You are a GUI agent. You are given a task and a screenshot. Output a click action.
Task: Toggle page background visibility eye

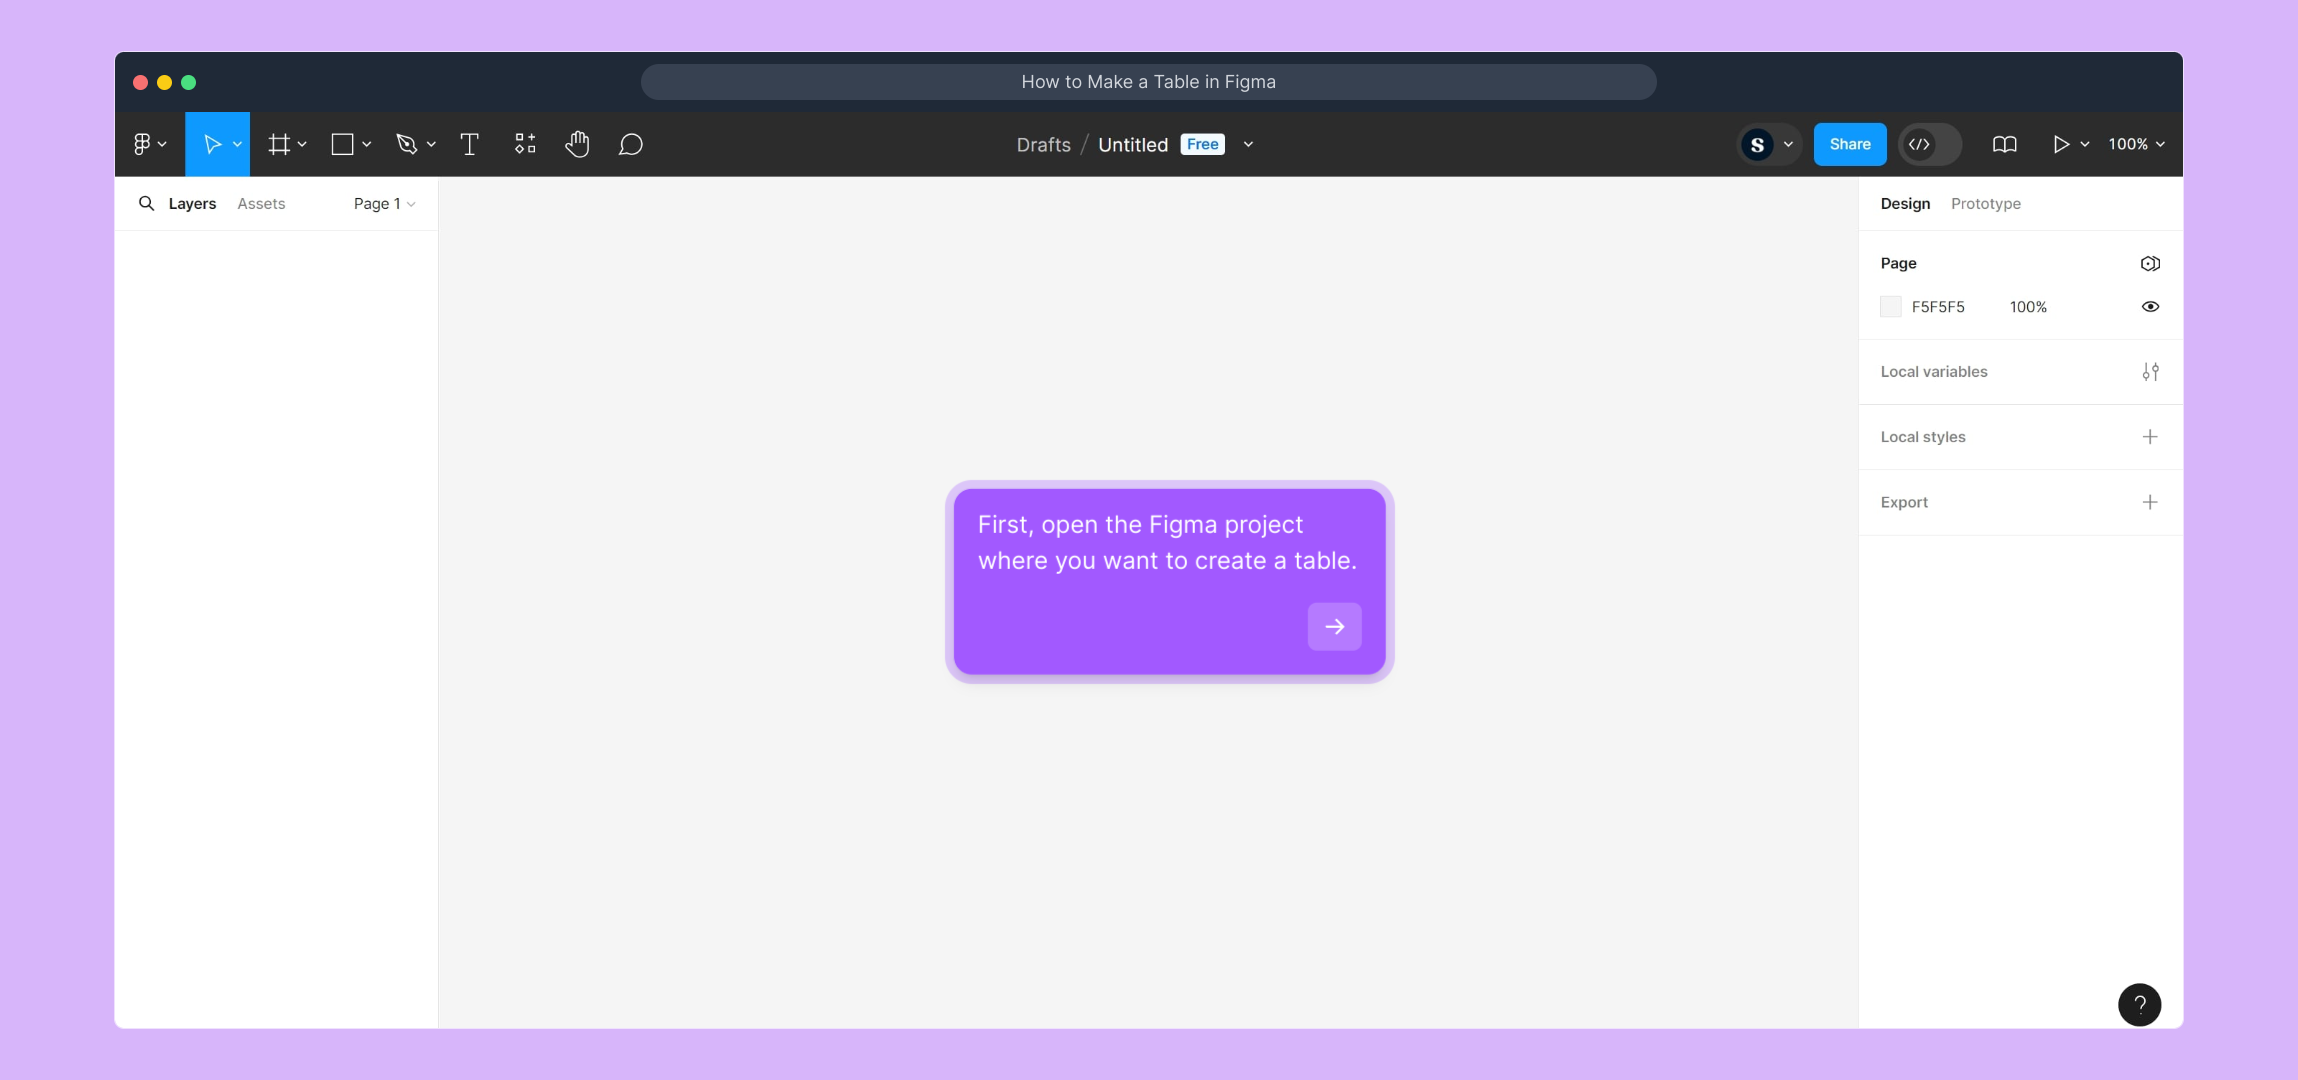click(x=2150, y=307)
